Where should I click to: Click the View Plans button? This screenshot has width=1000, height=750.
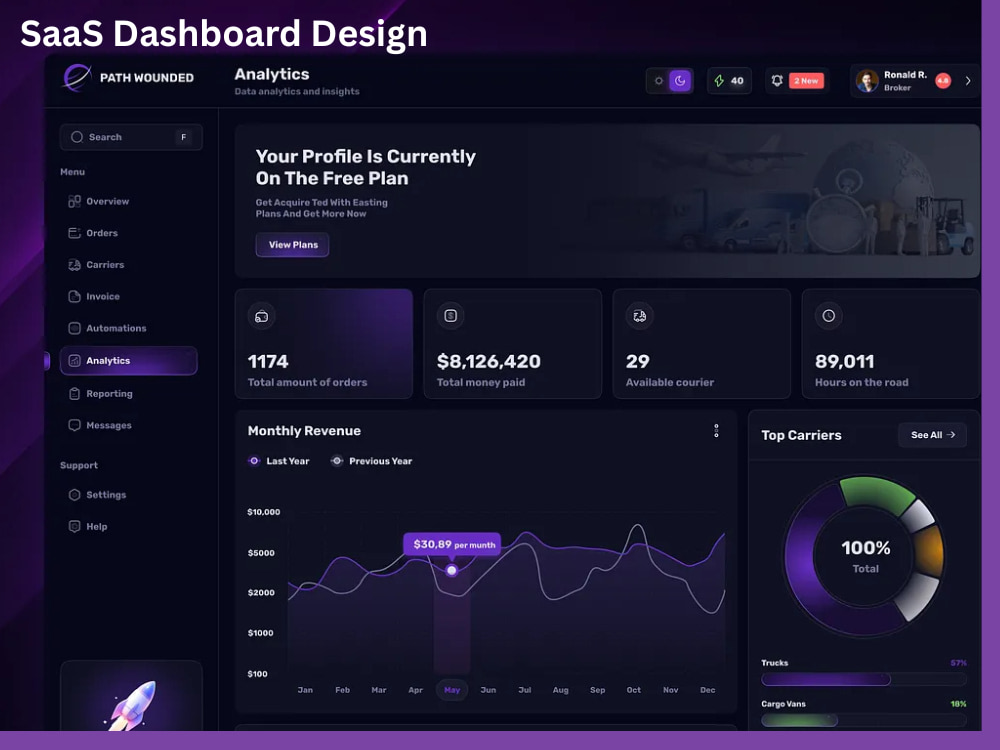tap(293, 245)
